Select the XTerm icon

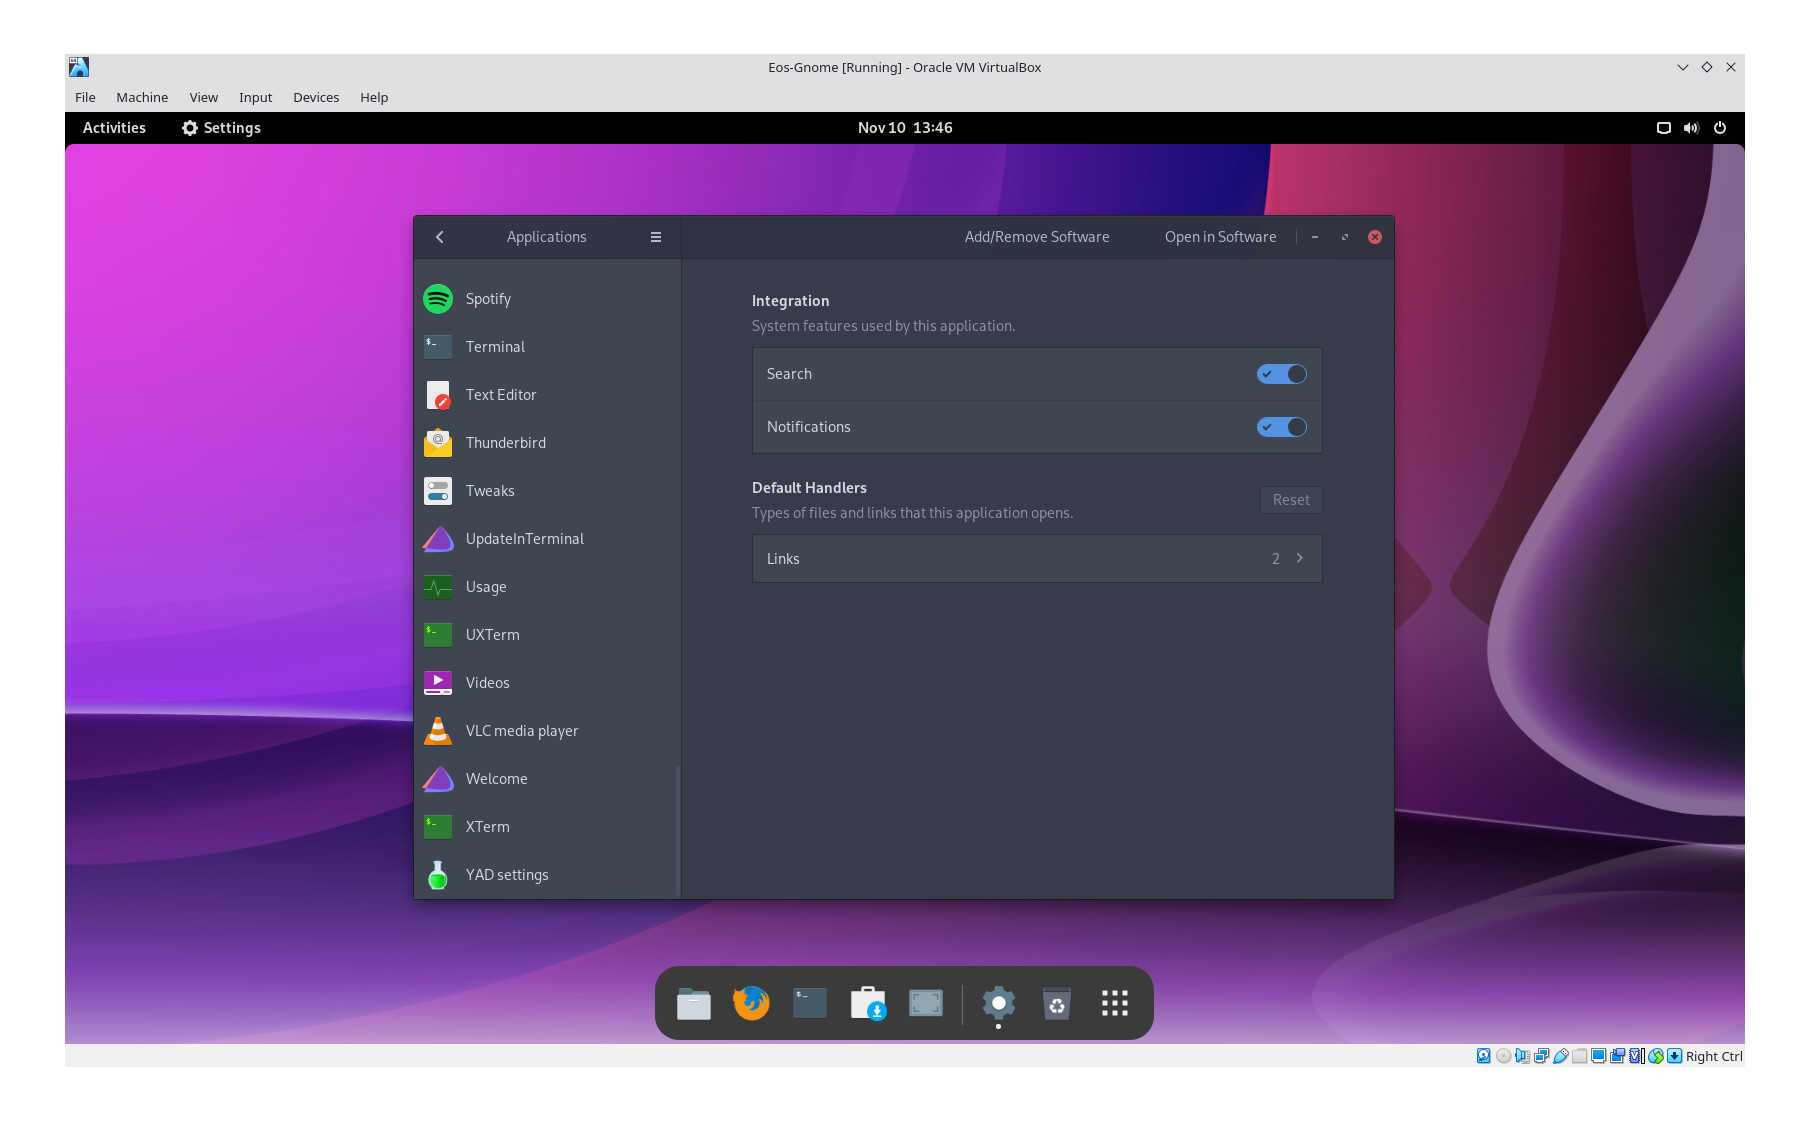coord(438,827)
